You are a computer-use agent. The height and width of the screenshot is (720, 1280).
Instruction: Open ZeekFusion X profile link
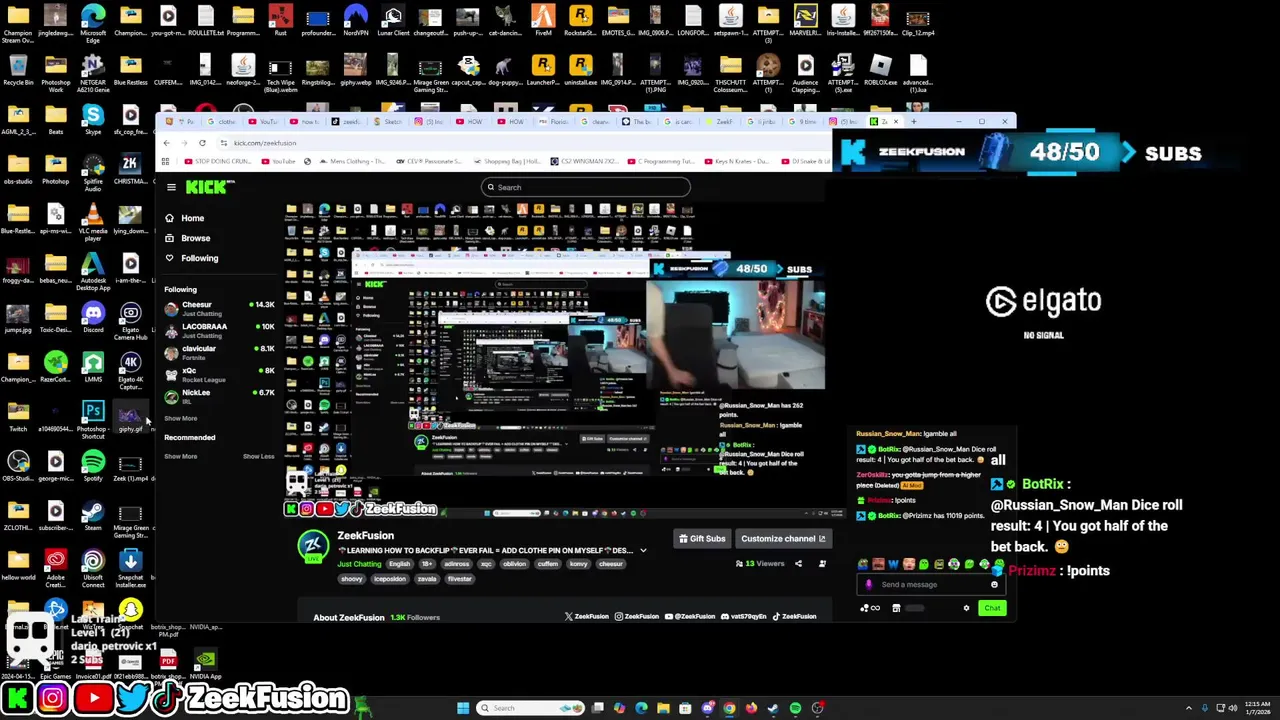coord(587,616)
